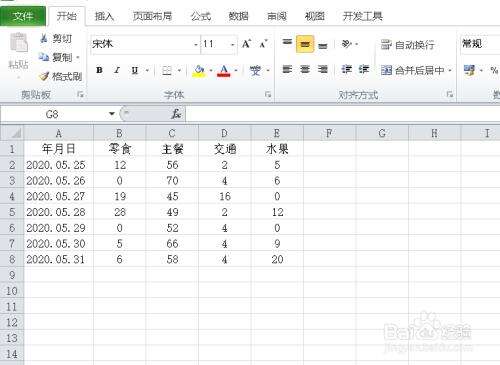Toggle middle vertical alignment

(305, 44)
